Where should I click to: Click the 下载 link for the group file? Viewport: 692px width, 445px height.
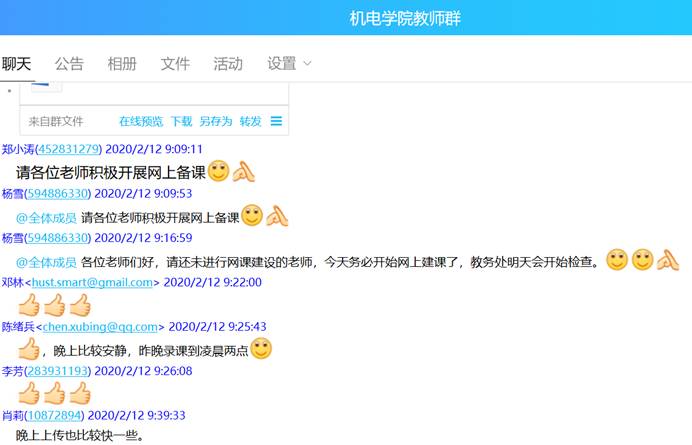click(181, 122)
